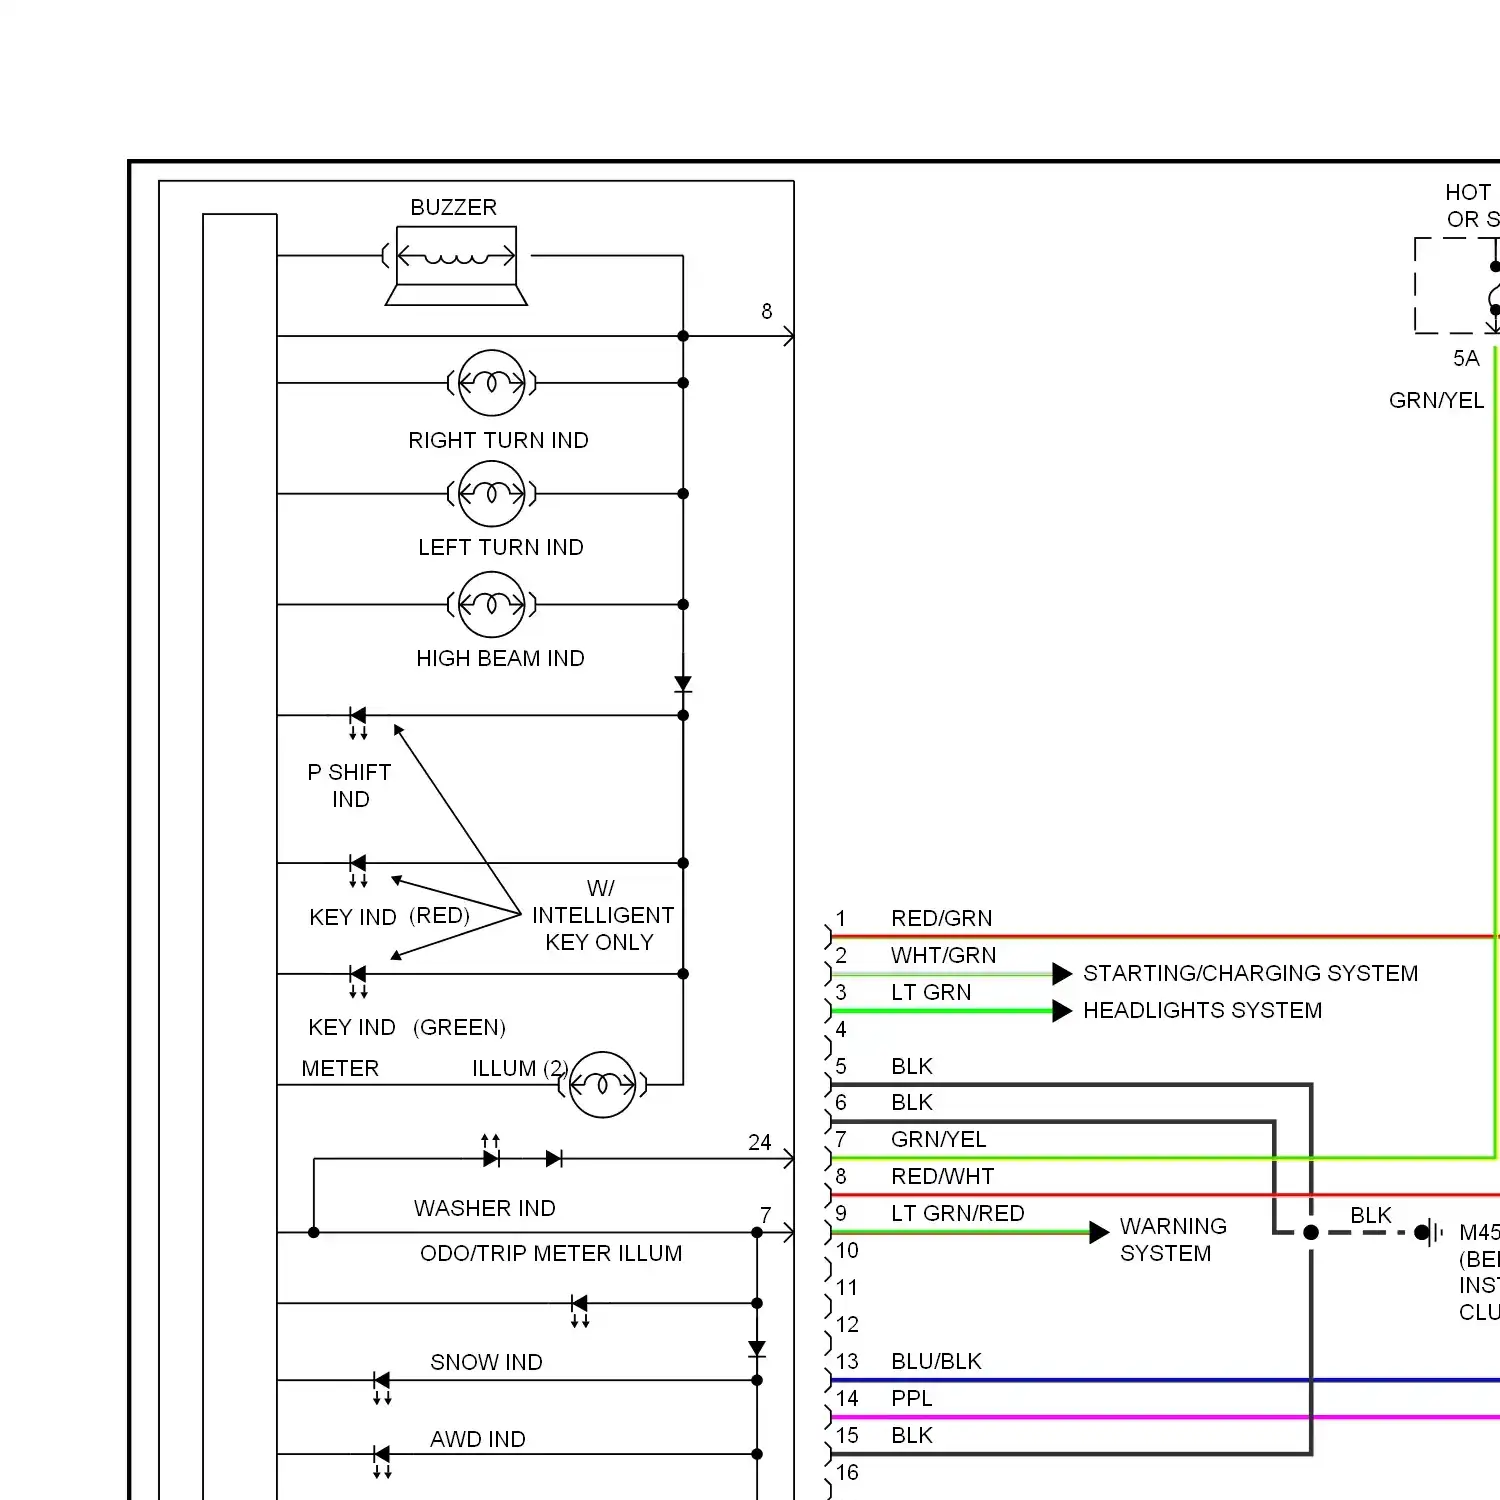The image size is (1500, 1500).
Task: Click the P SHIFT IND label
Action: 349,785
